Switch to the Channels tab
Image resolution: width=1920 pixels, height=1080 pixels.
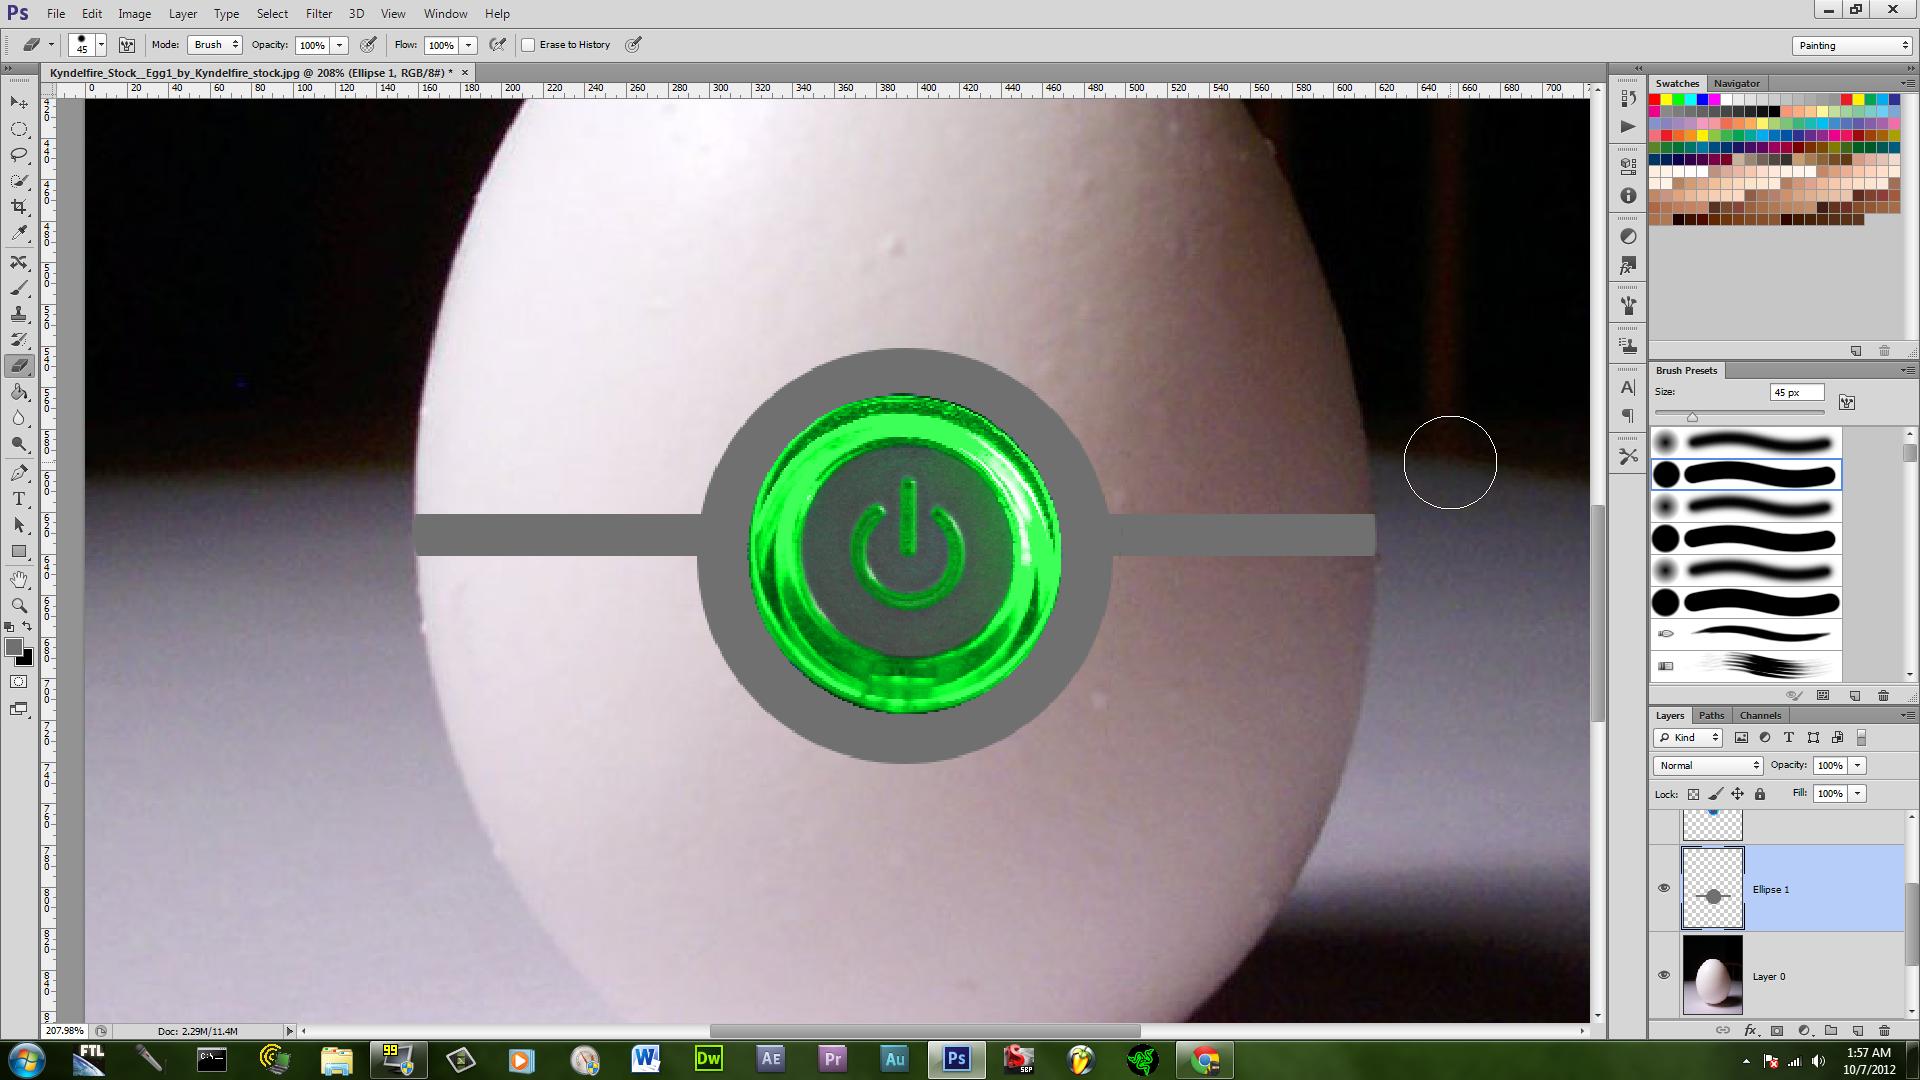1760,715
